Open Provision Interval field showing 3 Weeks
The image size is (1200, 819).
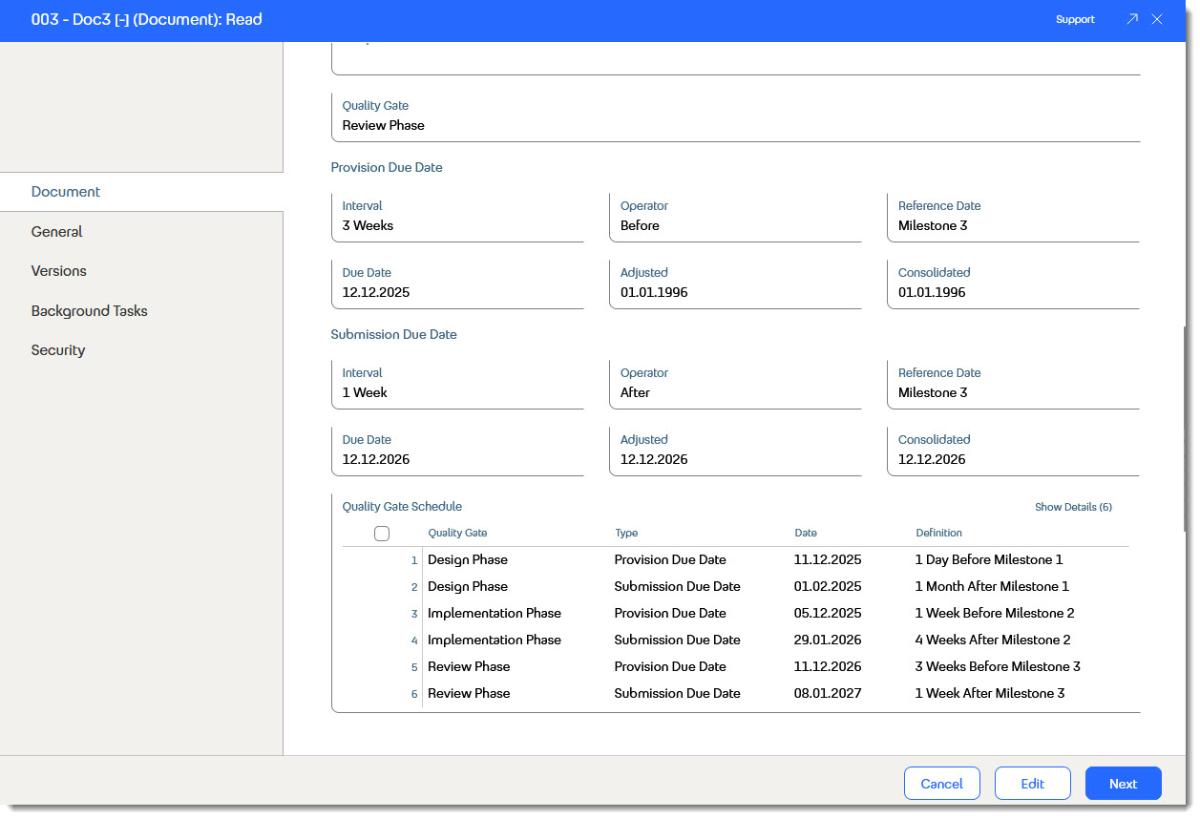457,216
